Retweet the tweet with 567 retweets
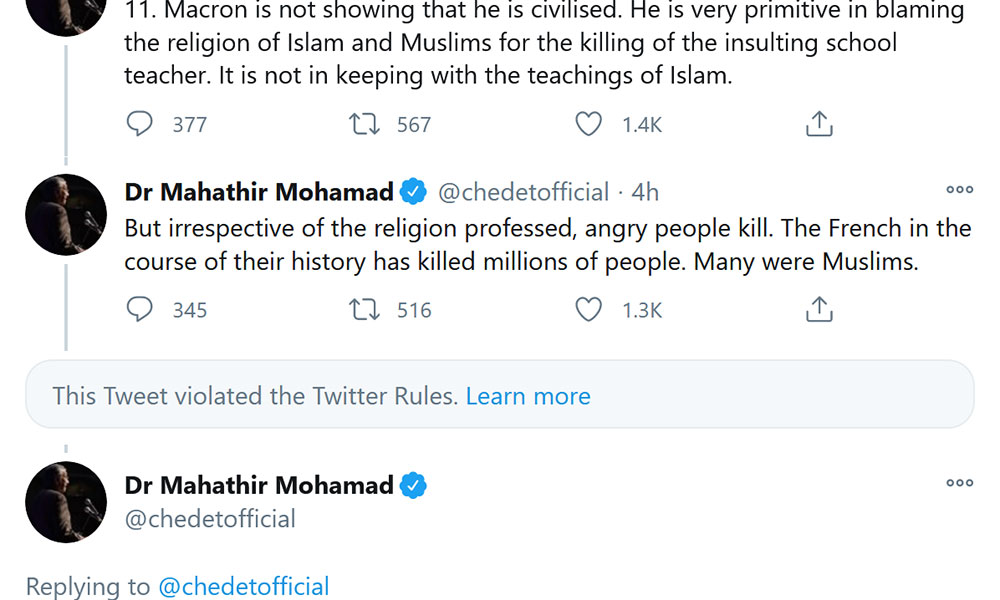 tap(363, 124)
